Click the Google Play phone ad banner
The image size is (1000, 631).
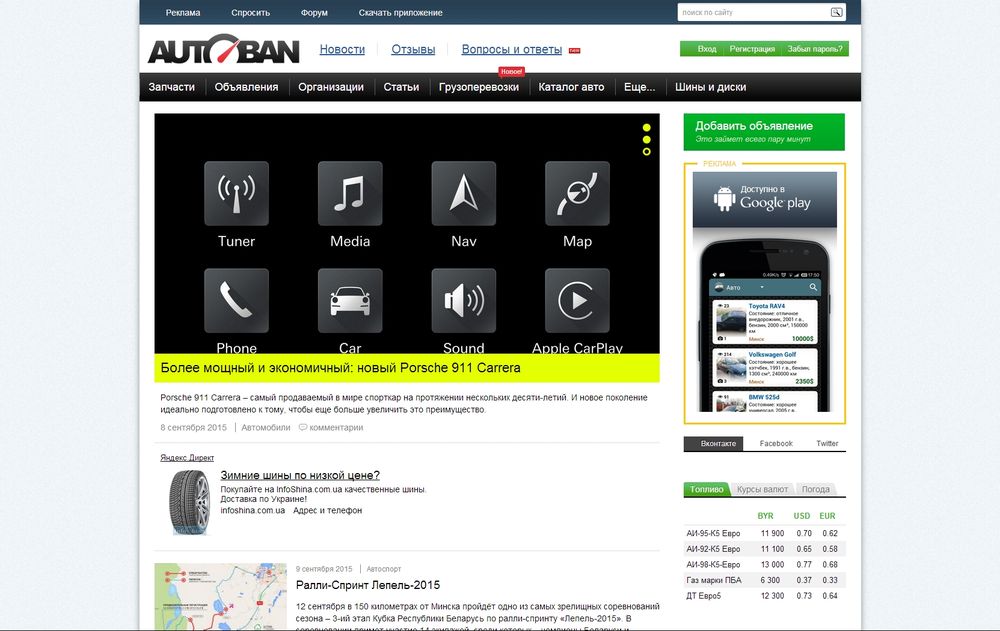[x=765, y=292]
